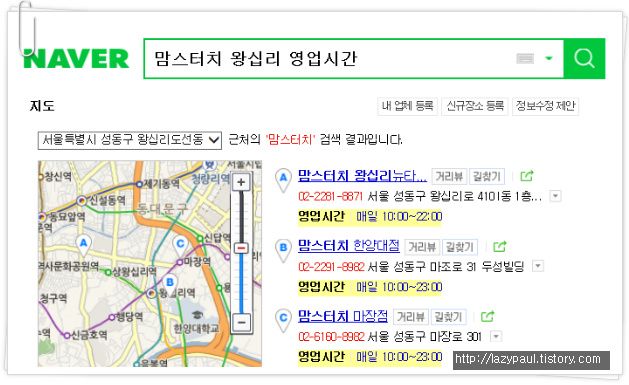Expand address details for 마장로 301
The width and height of the screenshot is (629, 385).
click(x=496, y=336)
